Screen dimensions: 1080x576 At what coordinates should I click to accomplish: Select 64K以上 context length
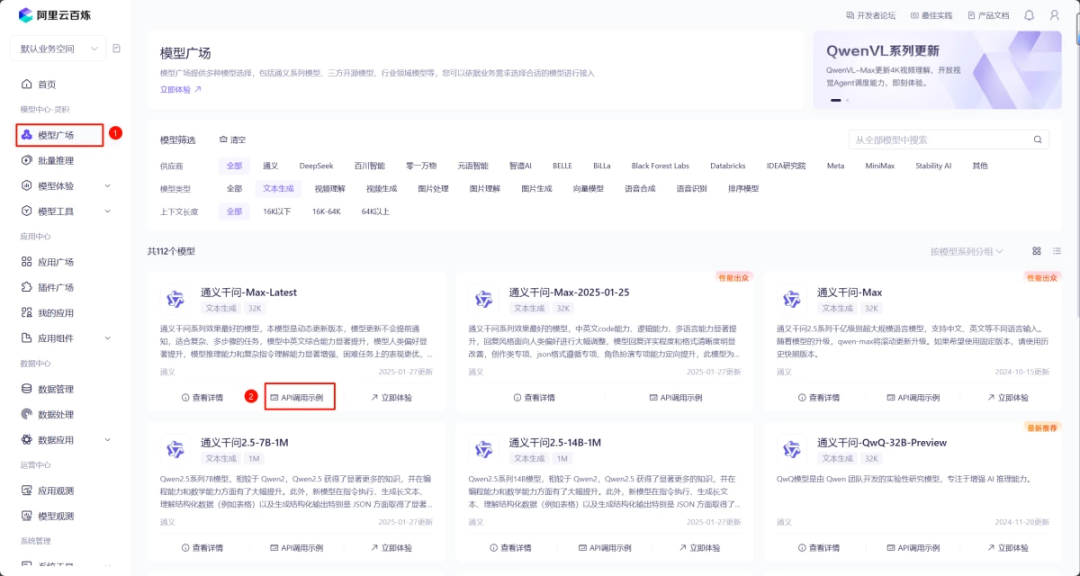[x=375, y=212]
